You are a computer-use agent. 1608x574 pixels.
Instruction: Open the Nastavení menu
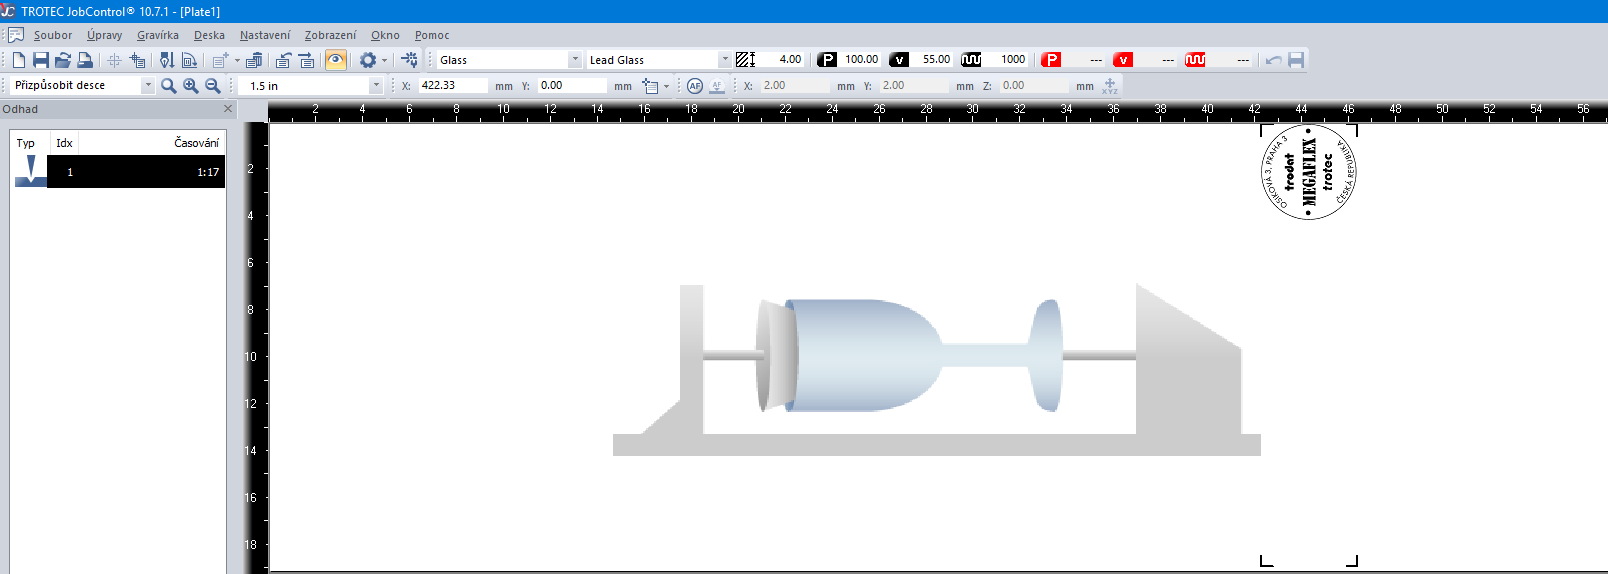tap(265, 35)
